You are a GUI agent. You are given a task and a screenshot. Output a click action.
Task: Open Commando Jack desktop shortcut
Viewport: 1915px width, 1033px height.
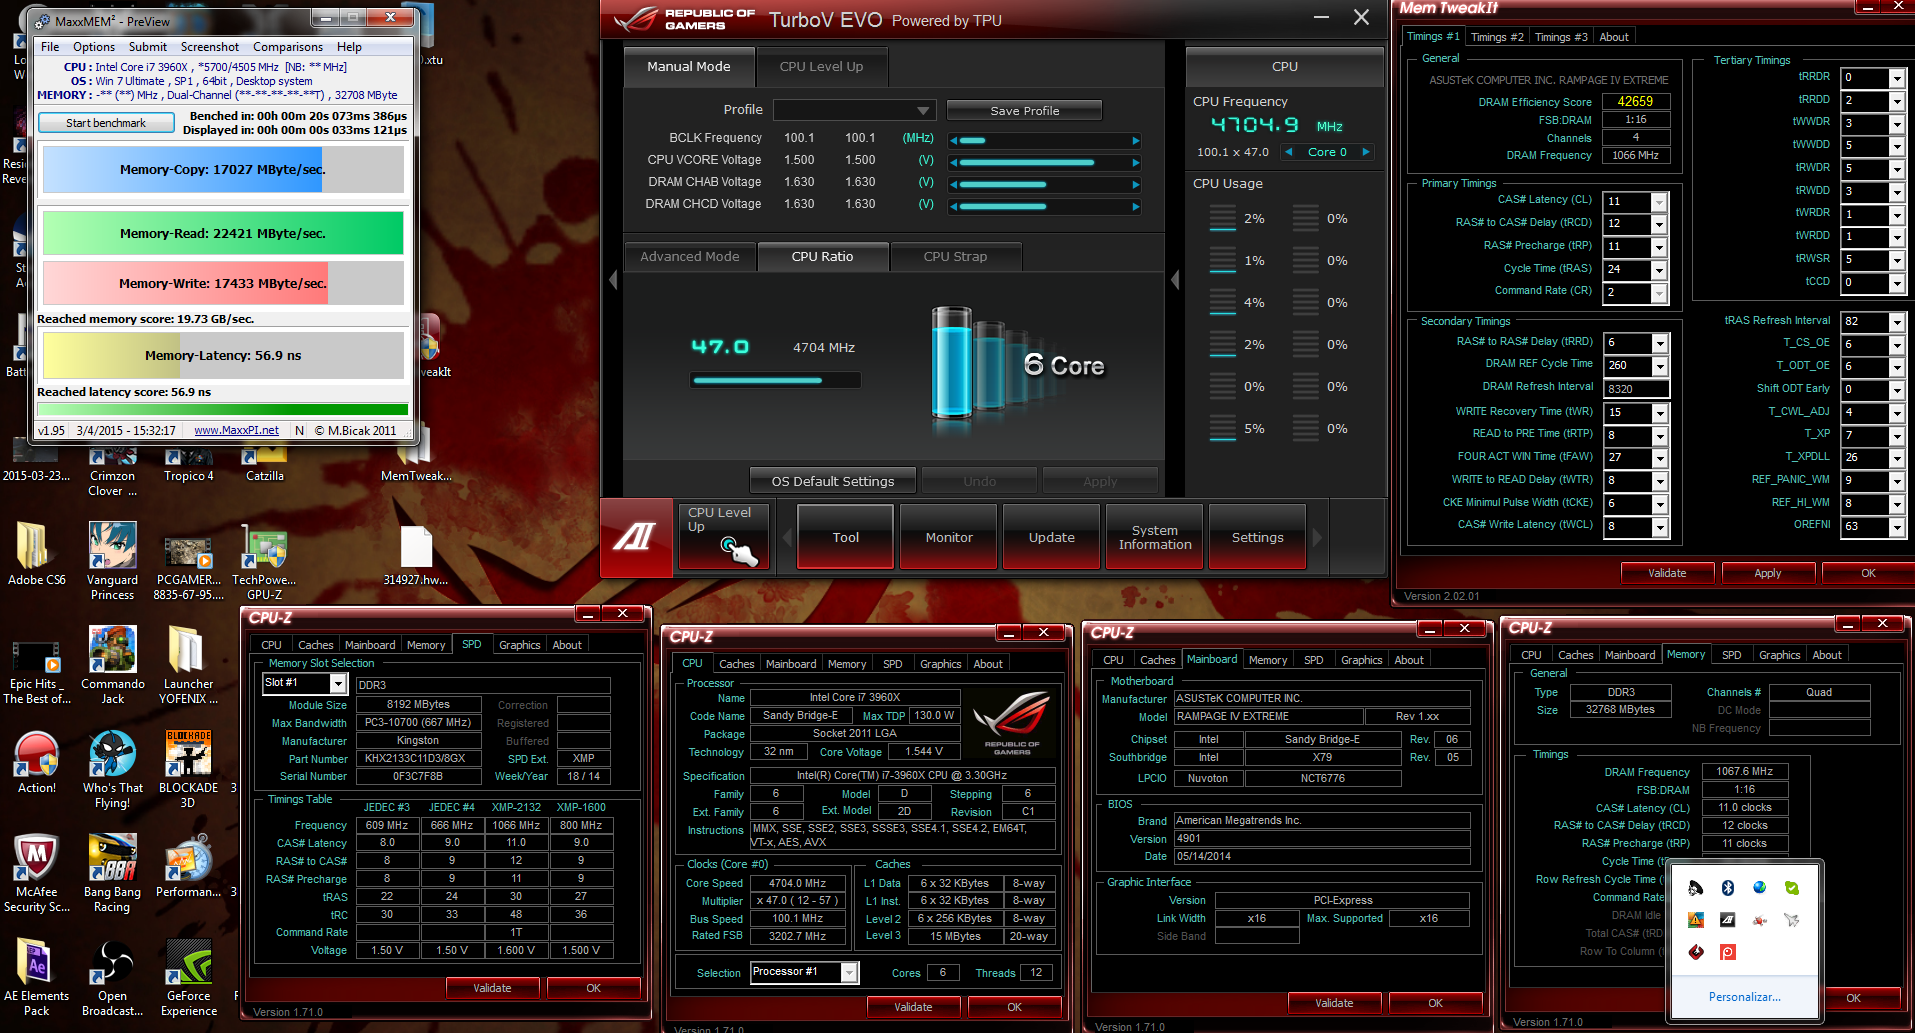tap(112, 665)
